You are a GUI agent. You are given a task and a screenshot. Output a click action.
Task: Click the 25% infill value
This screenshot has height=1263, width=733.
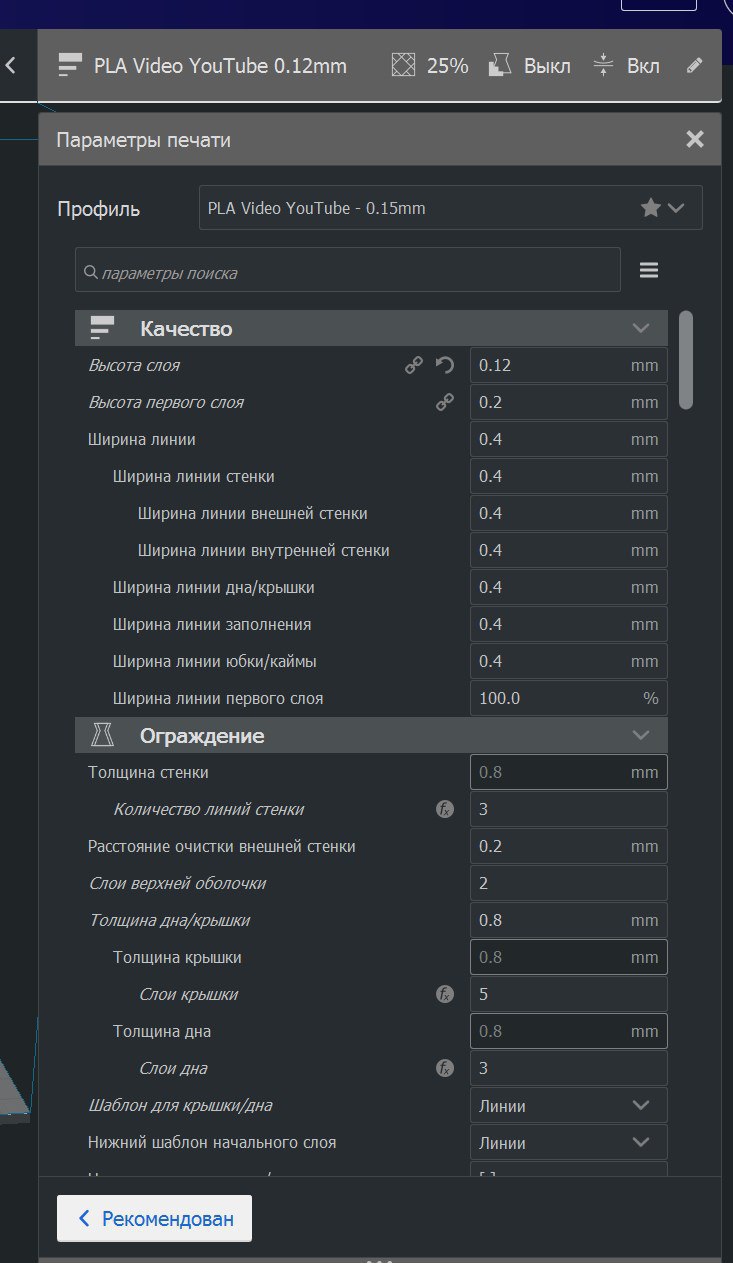tap(447, 66)
